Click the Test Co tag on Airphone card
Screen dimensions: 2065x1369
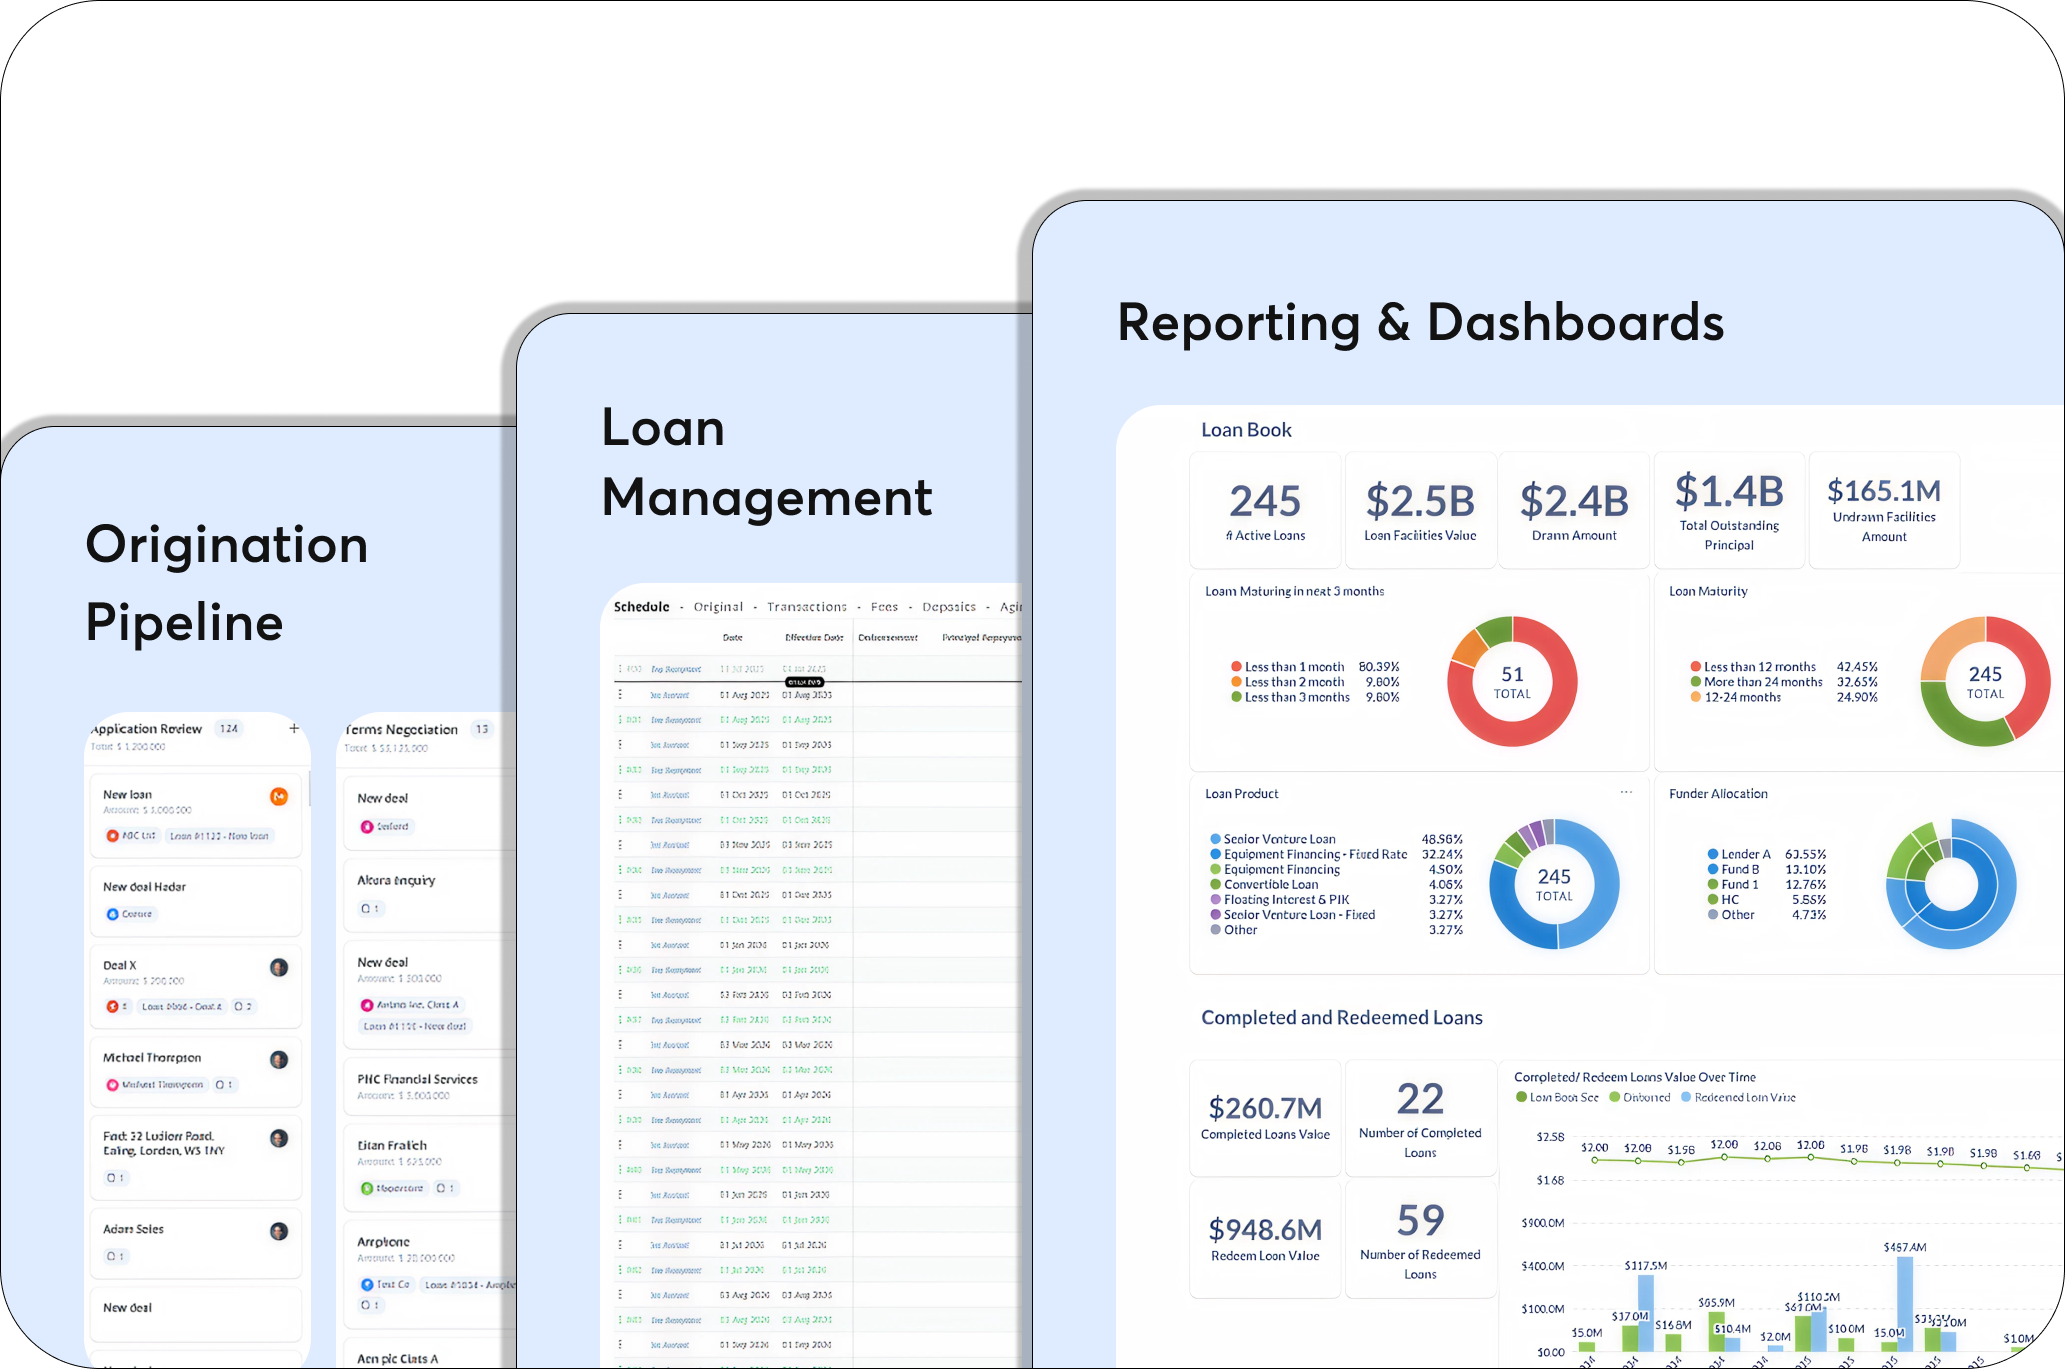386,1284
